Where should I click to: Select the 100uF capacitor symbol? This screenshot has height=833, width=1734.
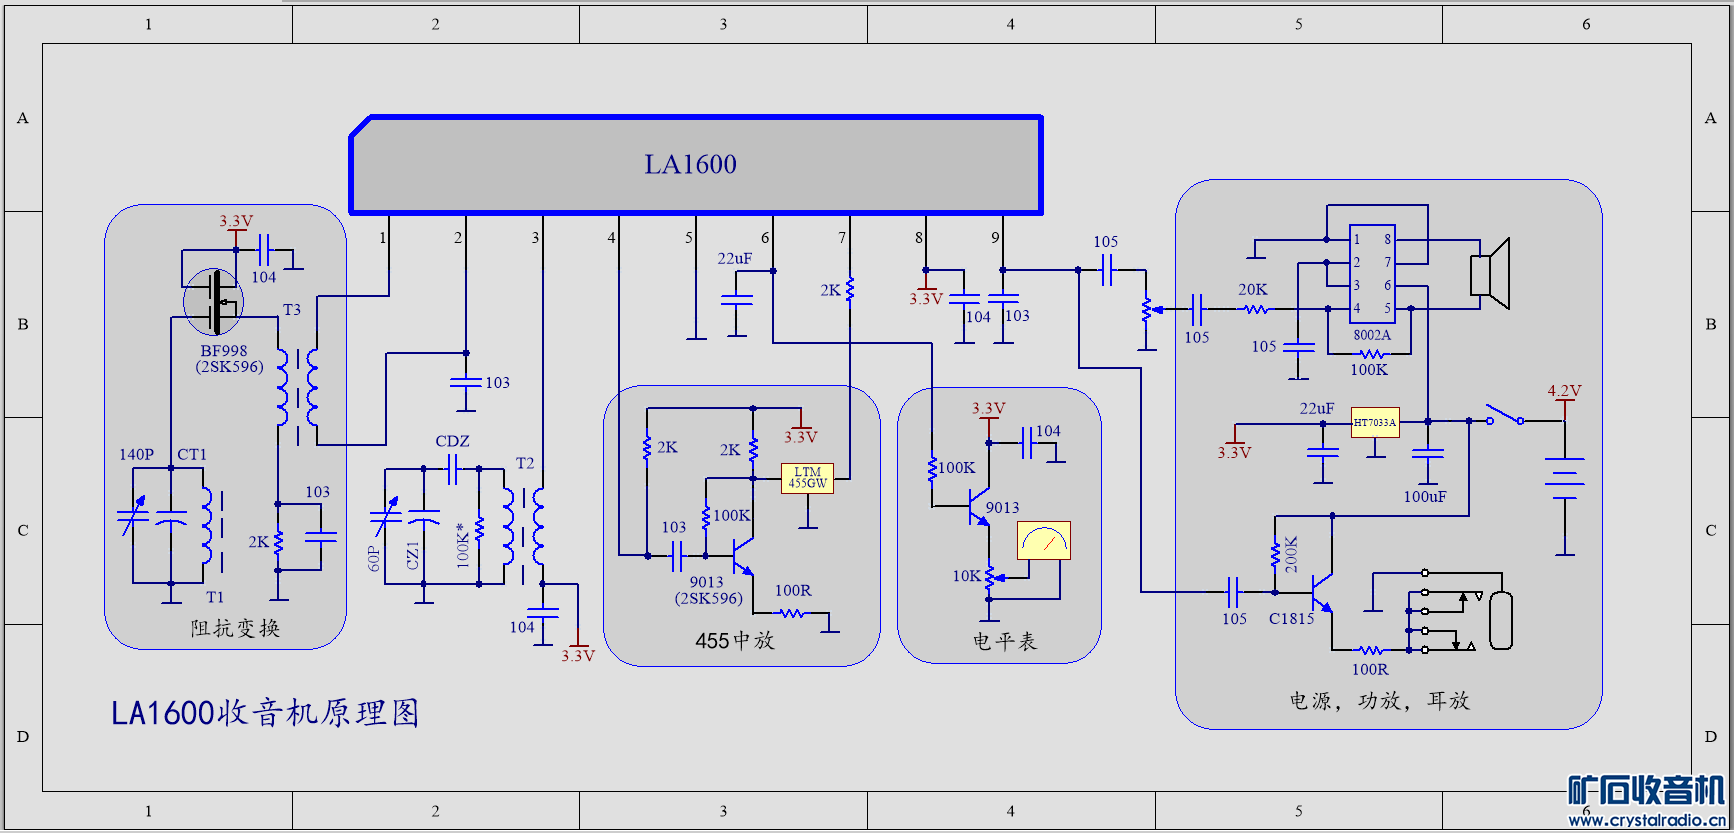(1428, 454)
